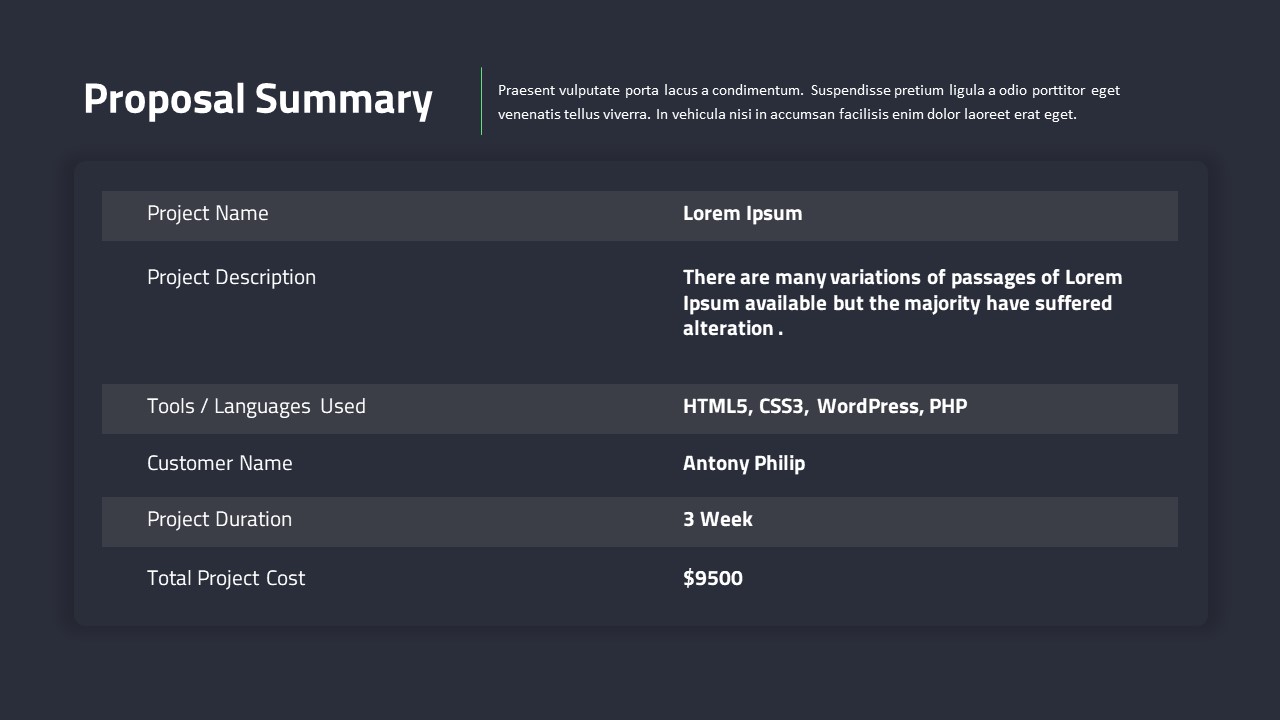Click the word alteration in the description
1280x720 pixels.
click(x=727, y=329)
